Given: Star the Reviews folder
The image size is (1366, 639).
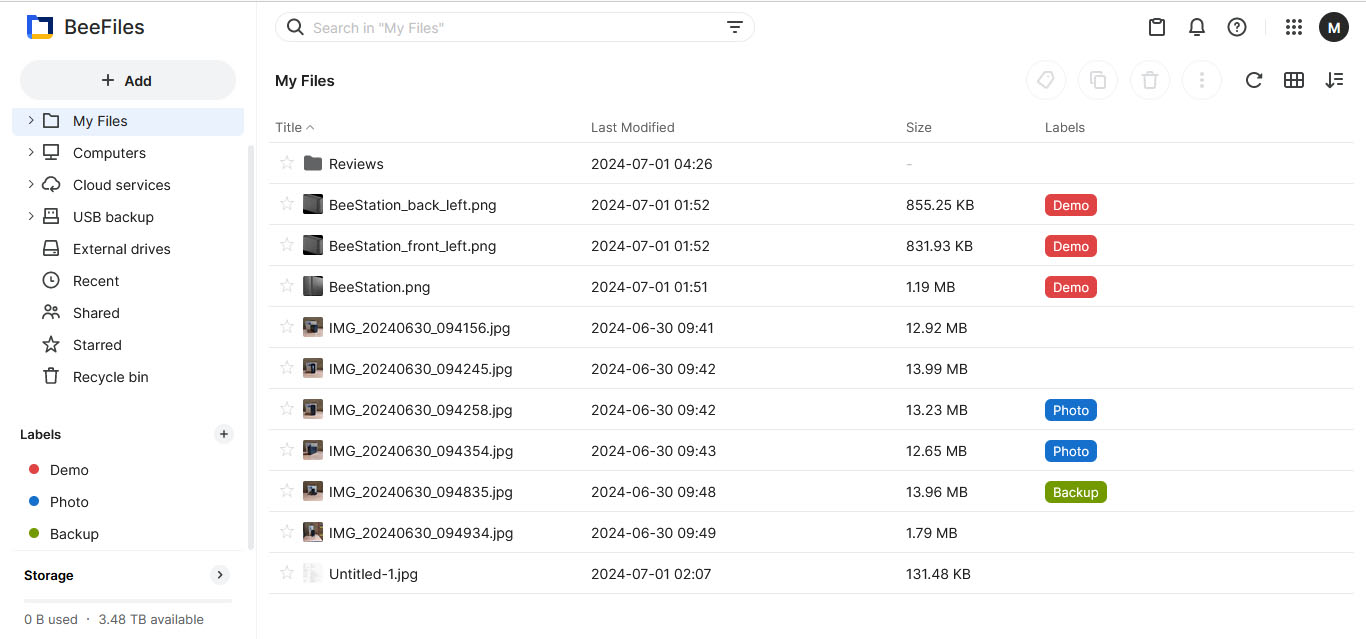Looking at the screenshot, I should [287, 163].
